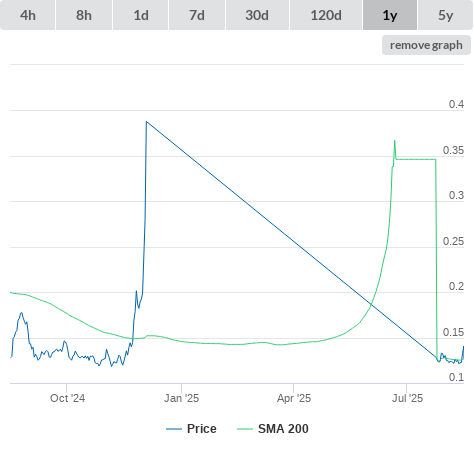This screenshot has height=455, width=474.
Task: Click the blue price line peak point
Action: click(x=146, y=122)
